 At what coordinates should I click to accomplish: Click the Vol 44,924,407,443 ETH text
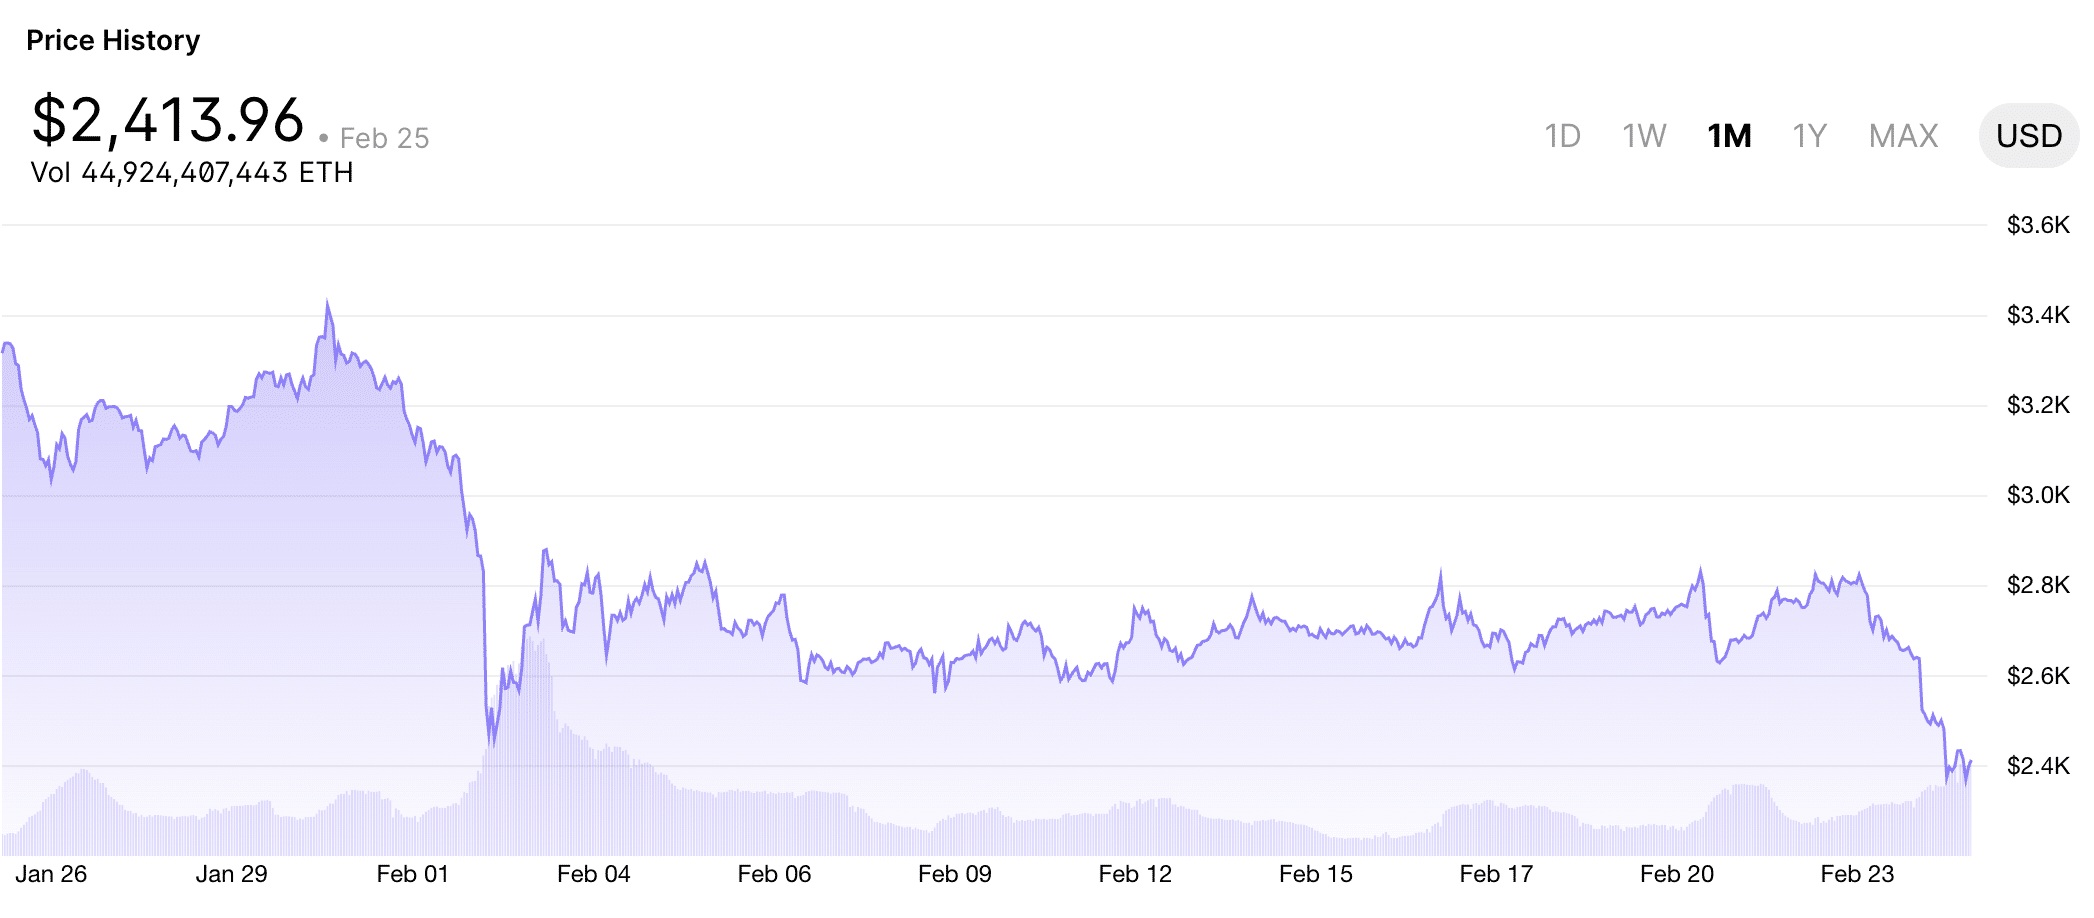click(192, 173)
